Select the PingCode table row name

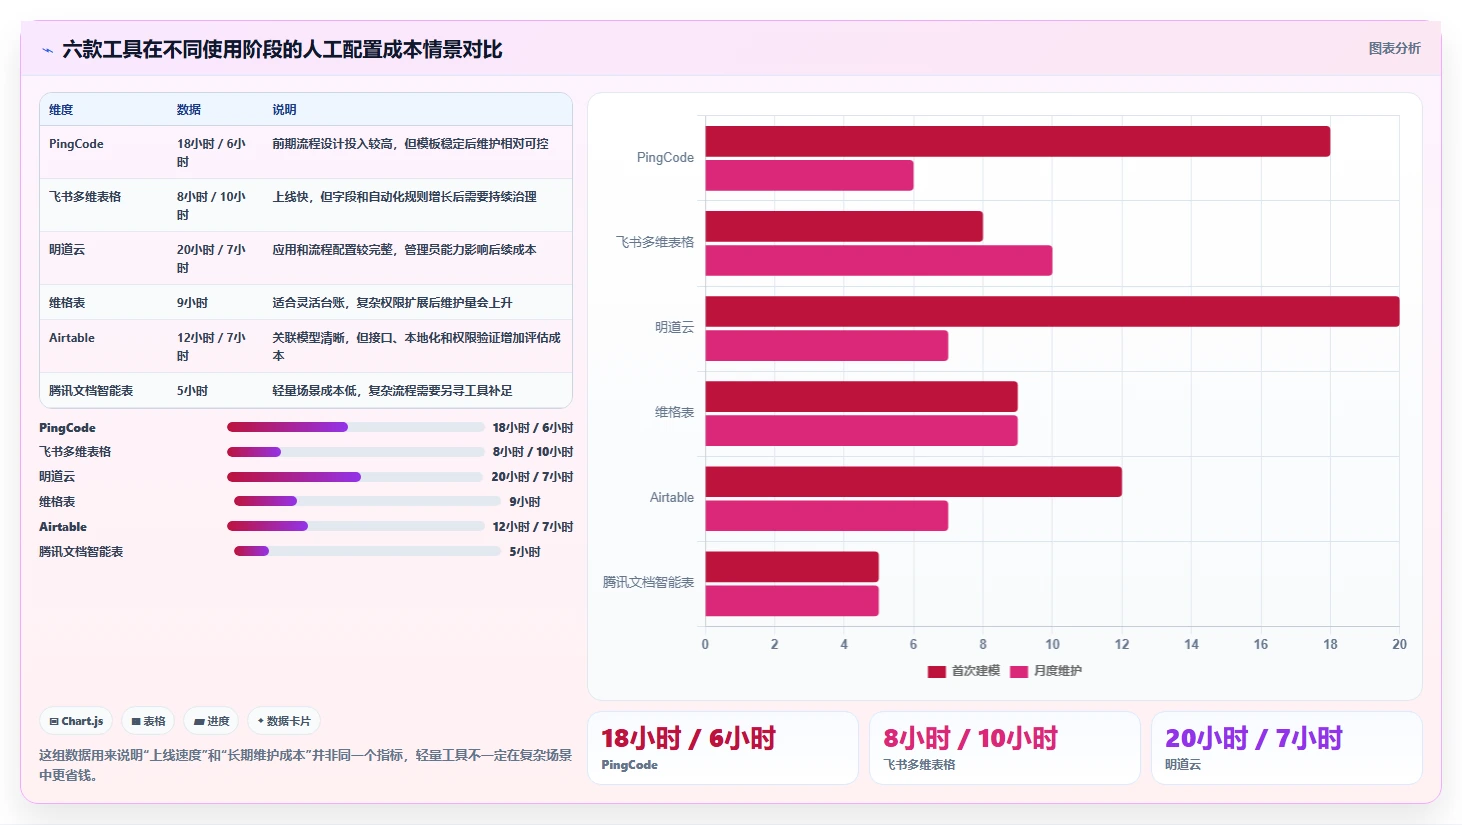[x=76, y=144]
